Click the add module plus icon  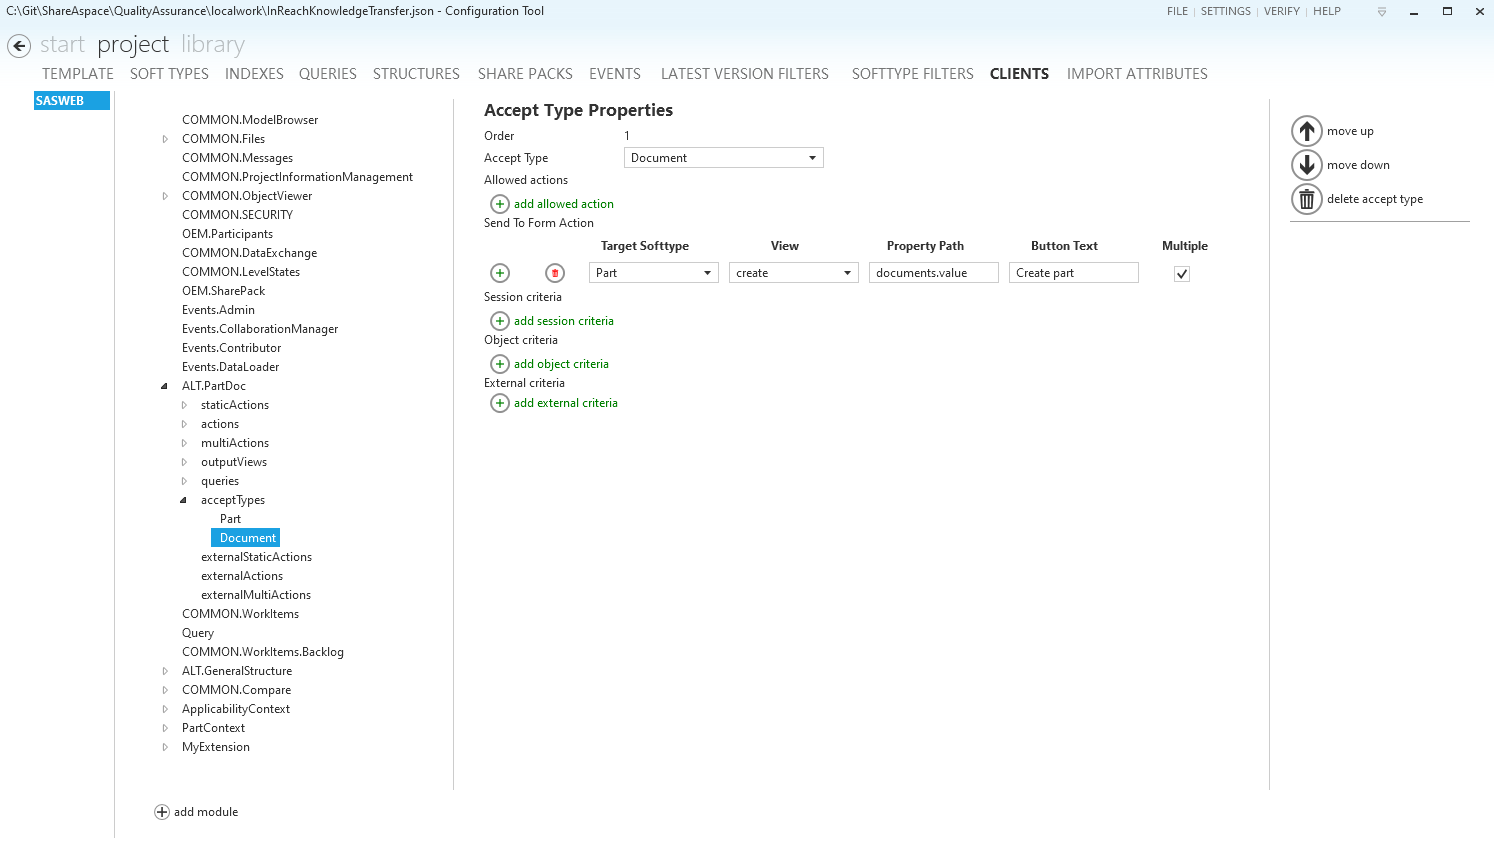pyautogui.click(x=162, y=812)
